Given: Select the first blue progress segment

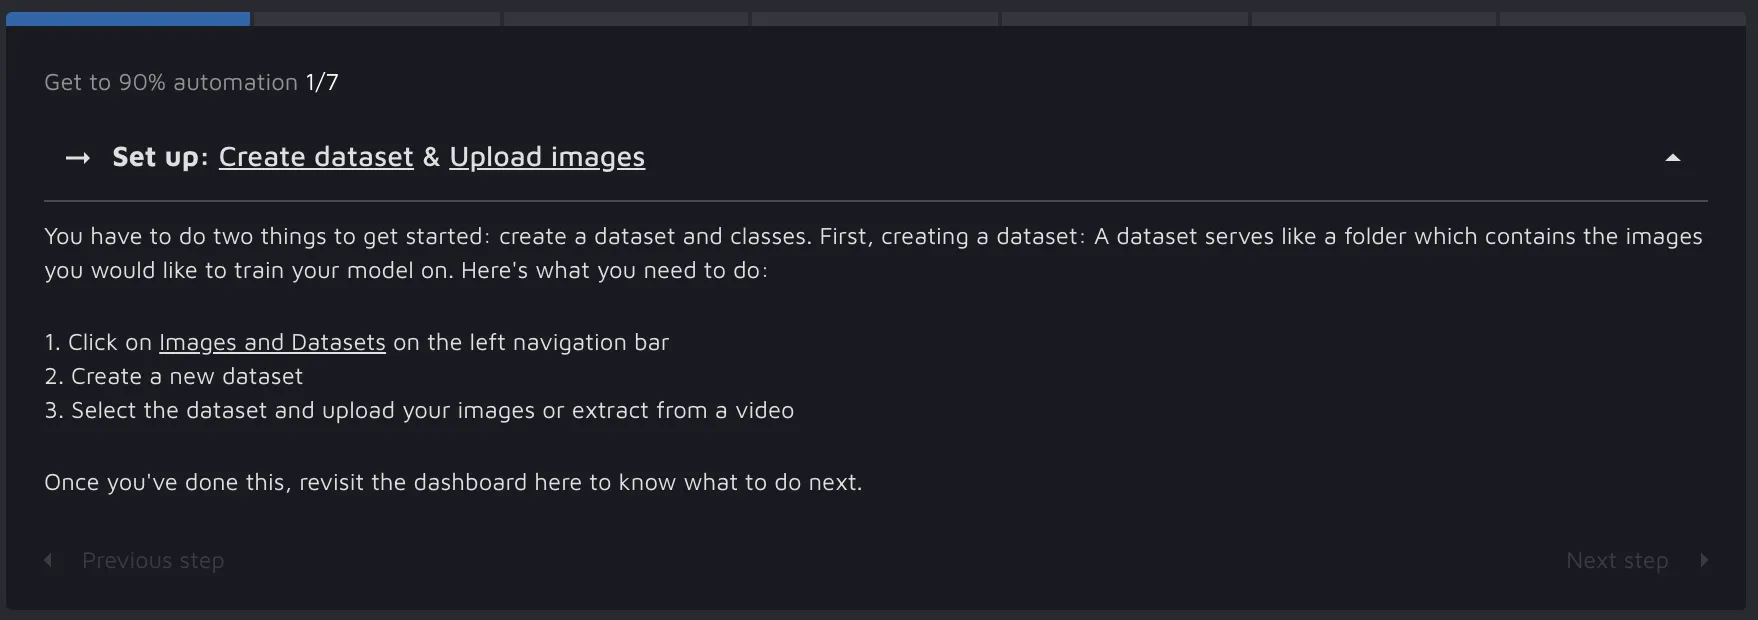Looking at the screenshot, I should (x=128, y=18).
